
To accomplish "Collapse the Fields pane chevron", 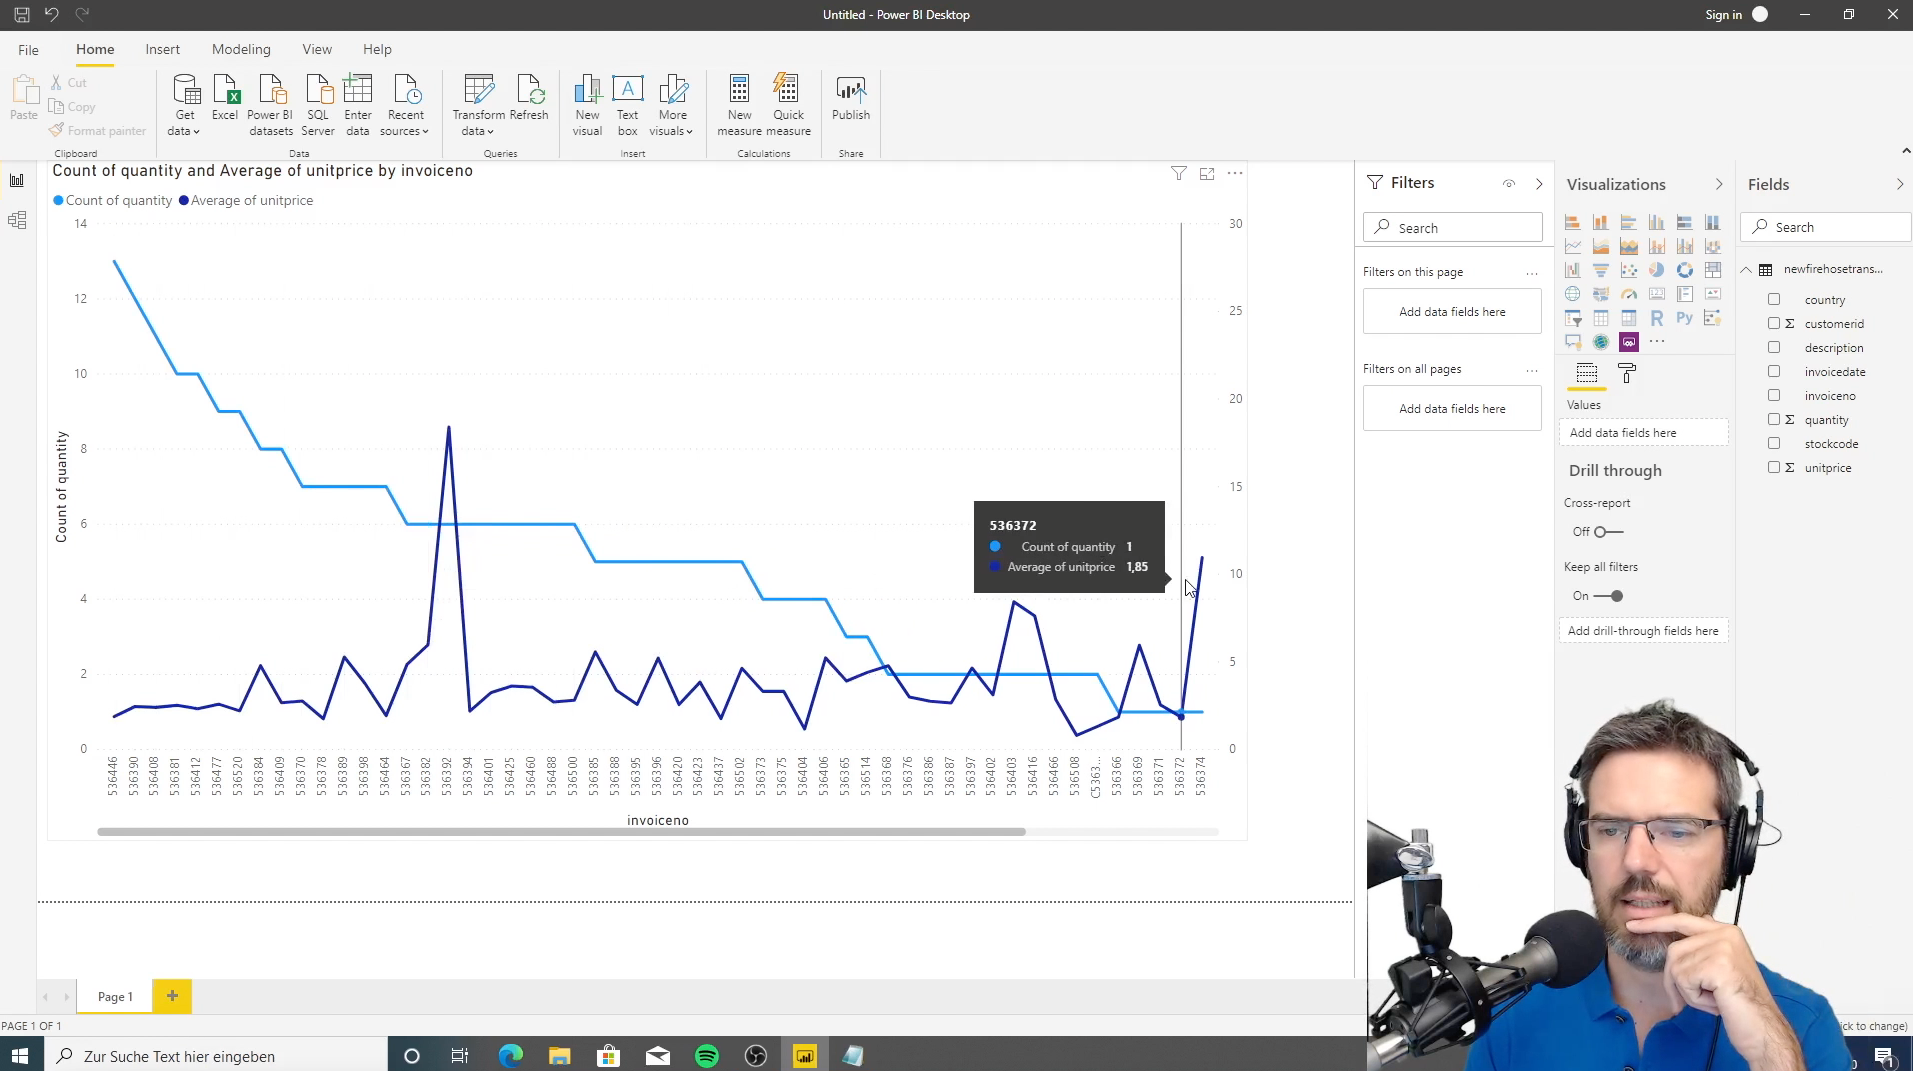I will click(1900, 184).
